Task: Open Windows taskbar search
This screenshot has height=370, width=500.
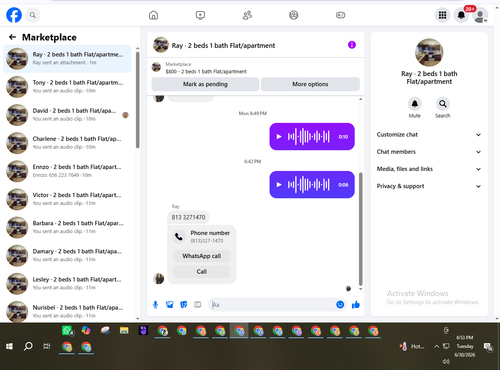Action: point(28,347)
